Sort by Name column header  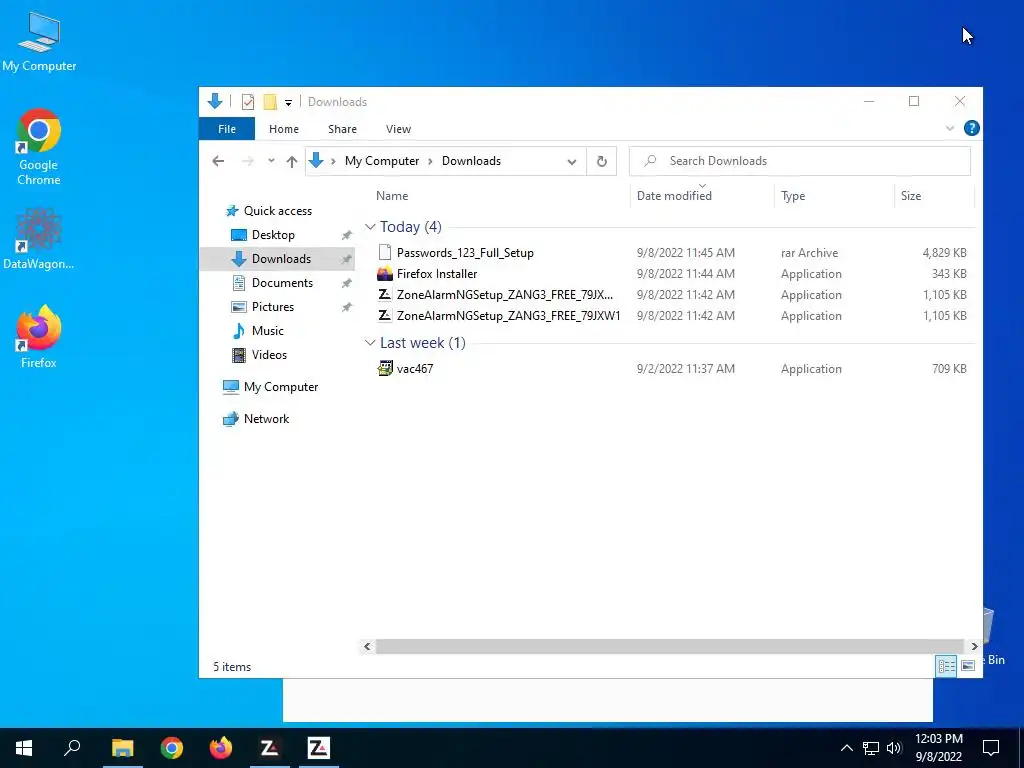[392, 196]
